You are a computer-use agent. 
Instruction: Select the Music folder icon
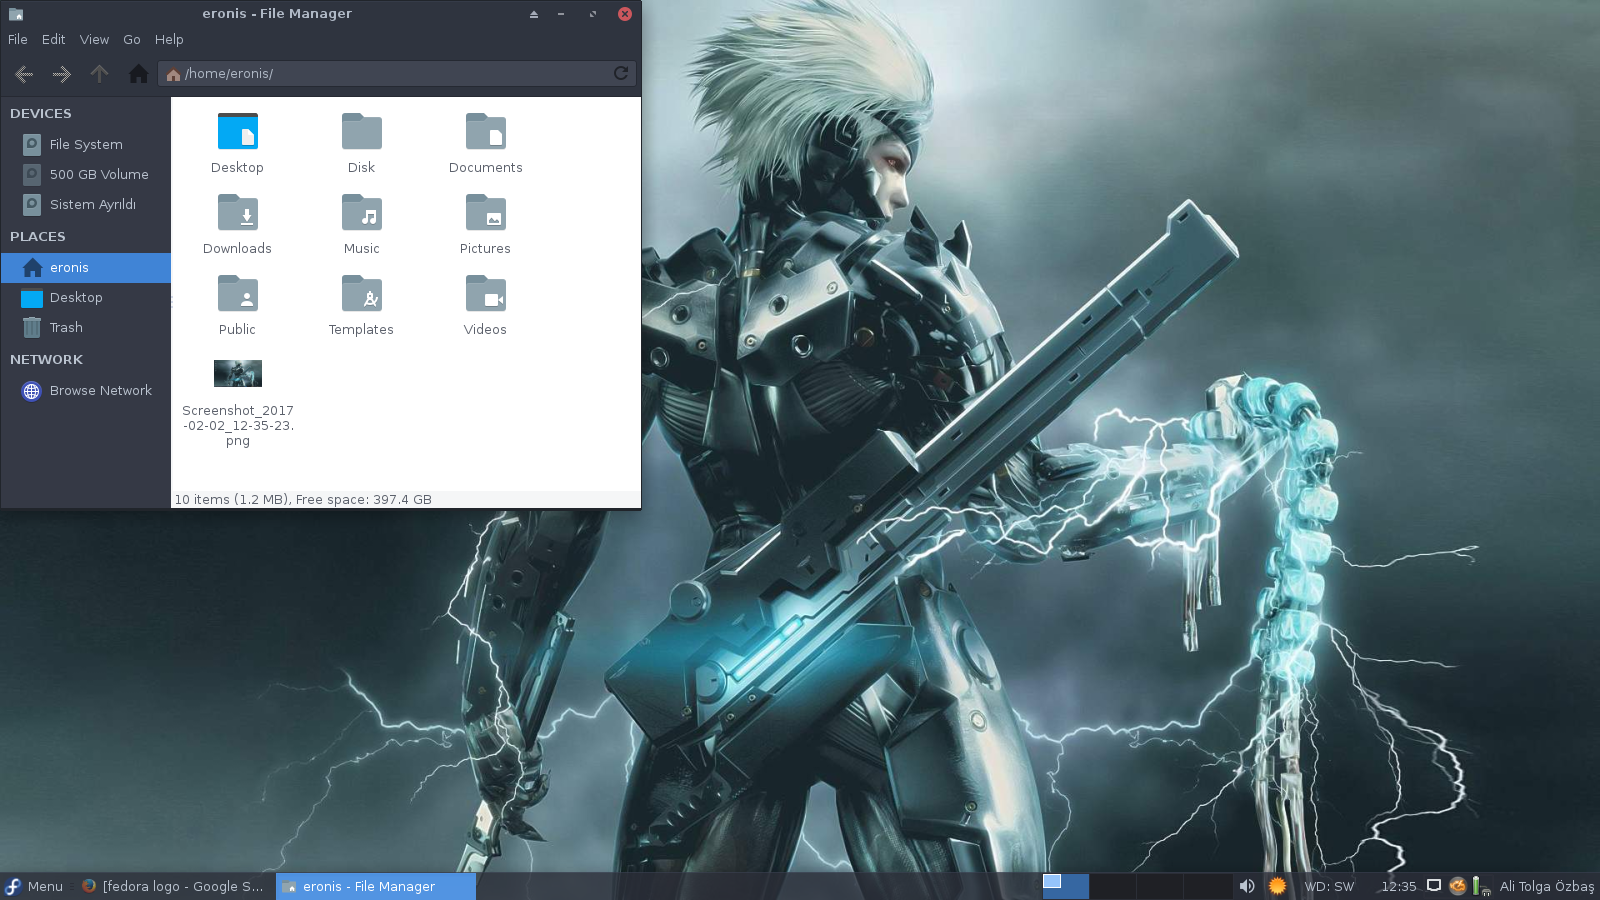pos(362,213)
